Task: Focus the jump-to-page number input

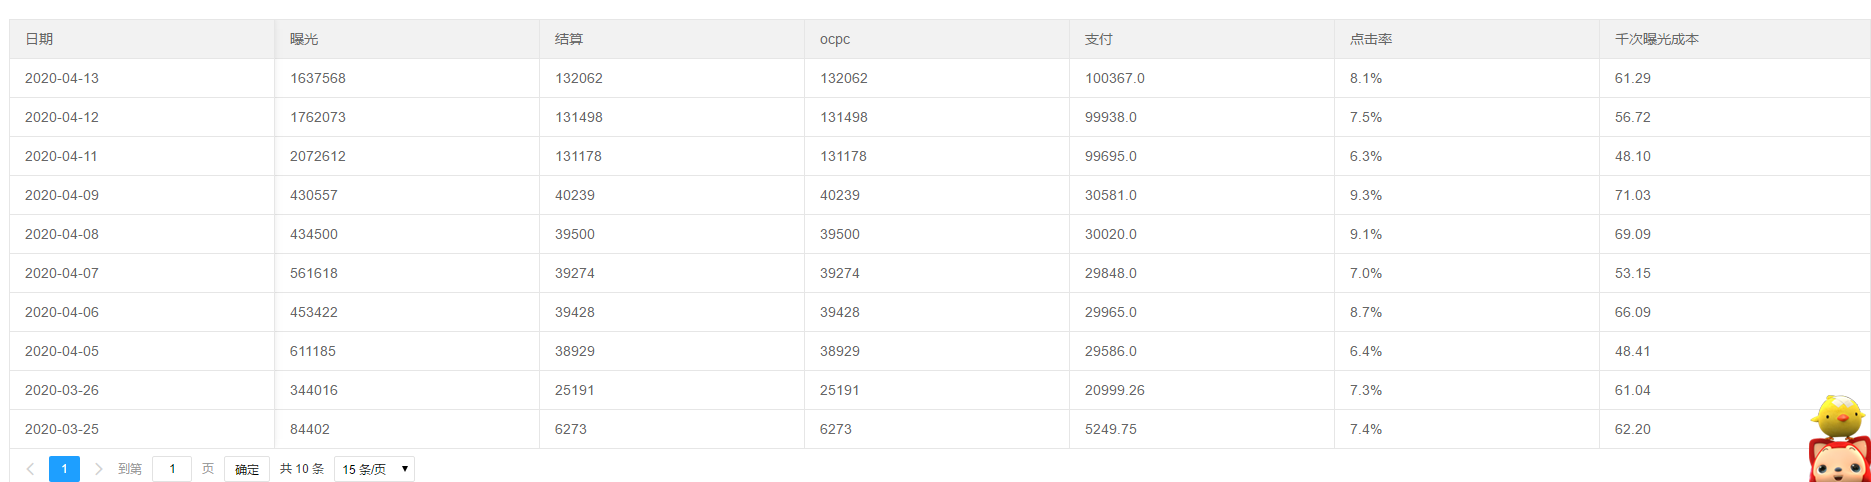Action: (x=172, y=469)
